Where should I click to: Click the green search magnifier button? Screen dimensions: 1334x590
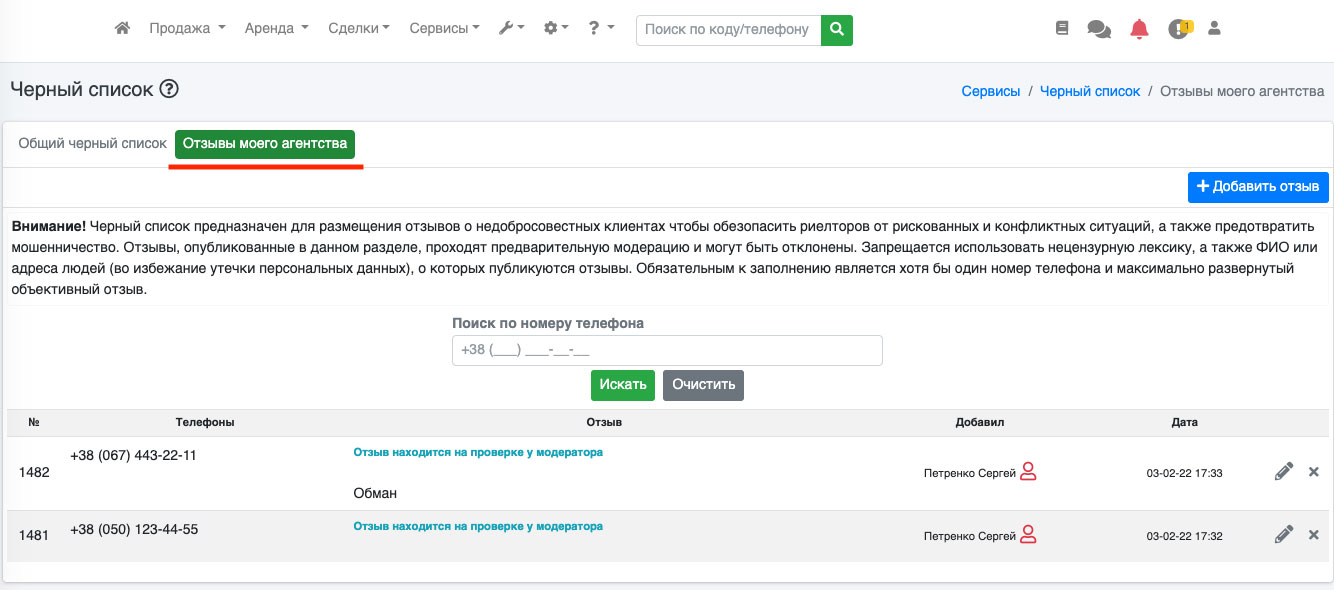837,29
